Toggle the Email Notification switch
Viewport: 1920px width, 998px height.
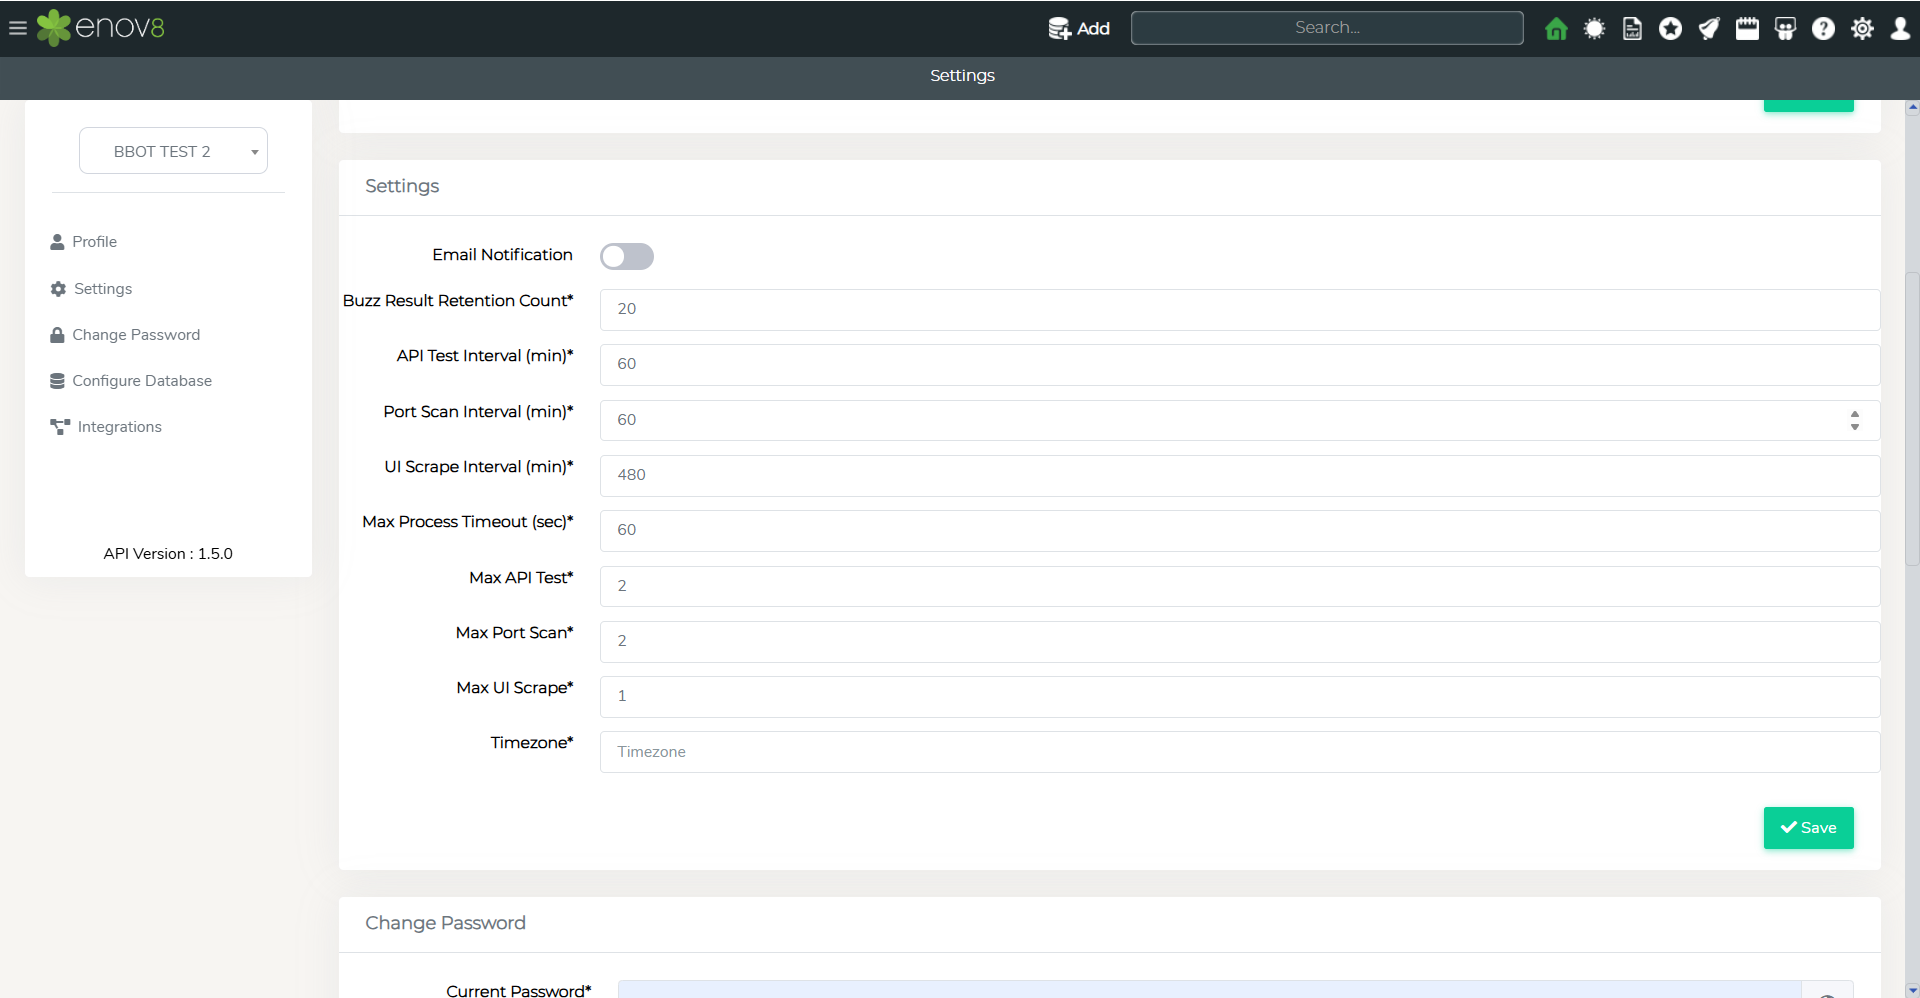coord(627,257)
